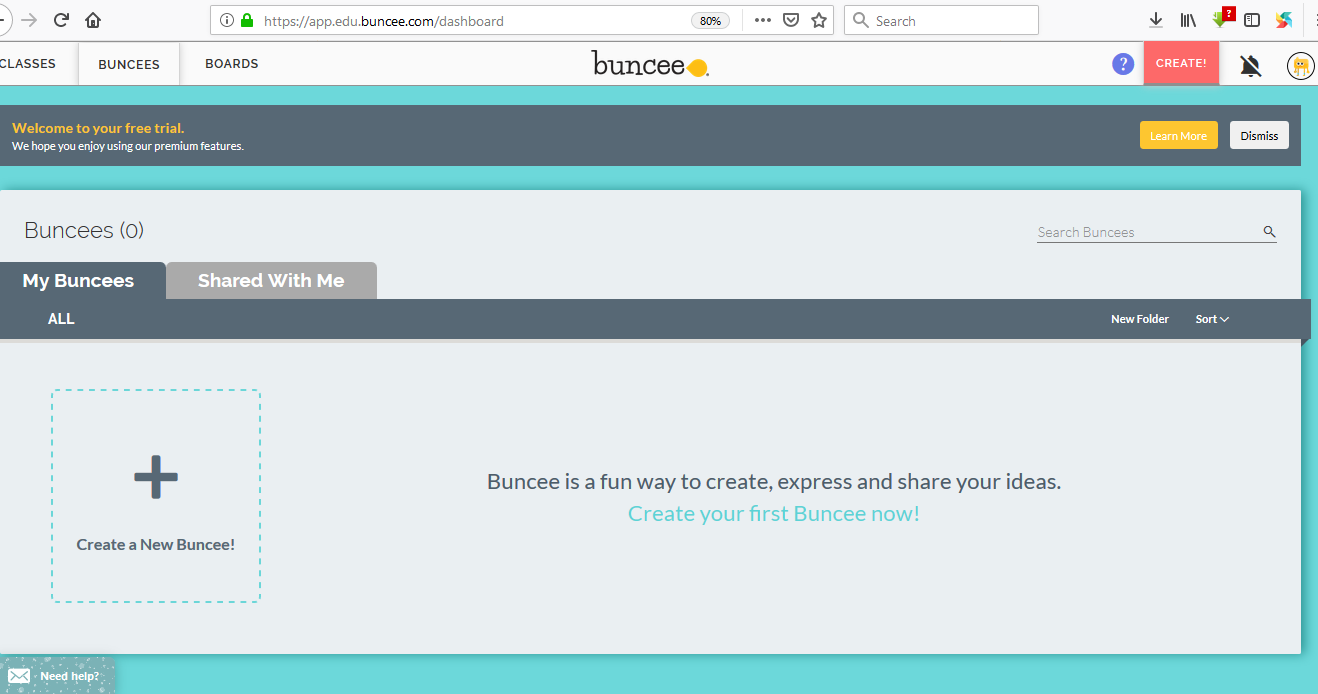Viewport: 1318px width, 694px height.
Task: Open Need help via the envelope icon
Action: point(20,675)
